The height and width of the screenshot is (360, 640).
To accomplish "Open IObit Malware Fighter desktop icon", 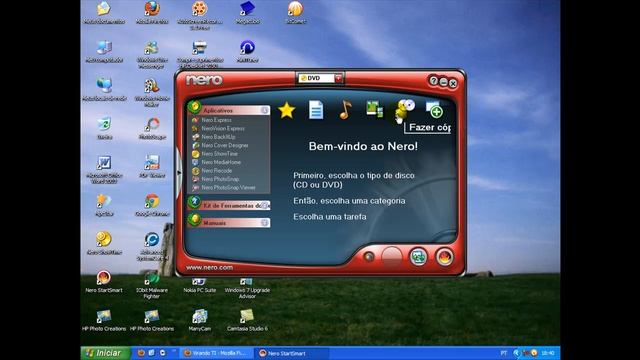I will point(151,284).
